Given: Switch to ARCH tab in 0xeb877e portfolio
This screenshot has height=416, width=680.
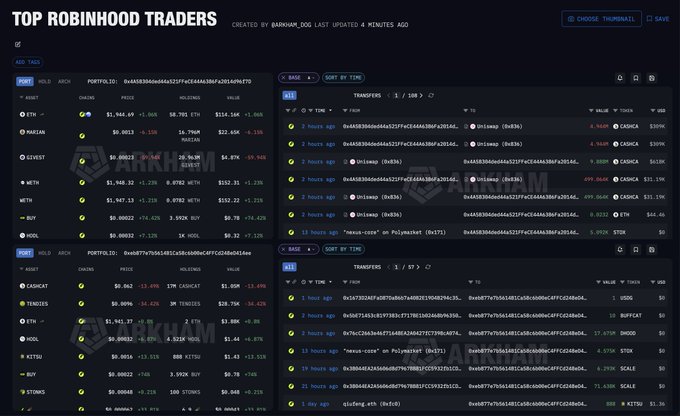Looking at the screenshot, I should pos(64,252).
